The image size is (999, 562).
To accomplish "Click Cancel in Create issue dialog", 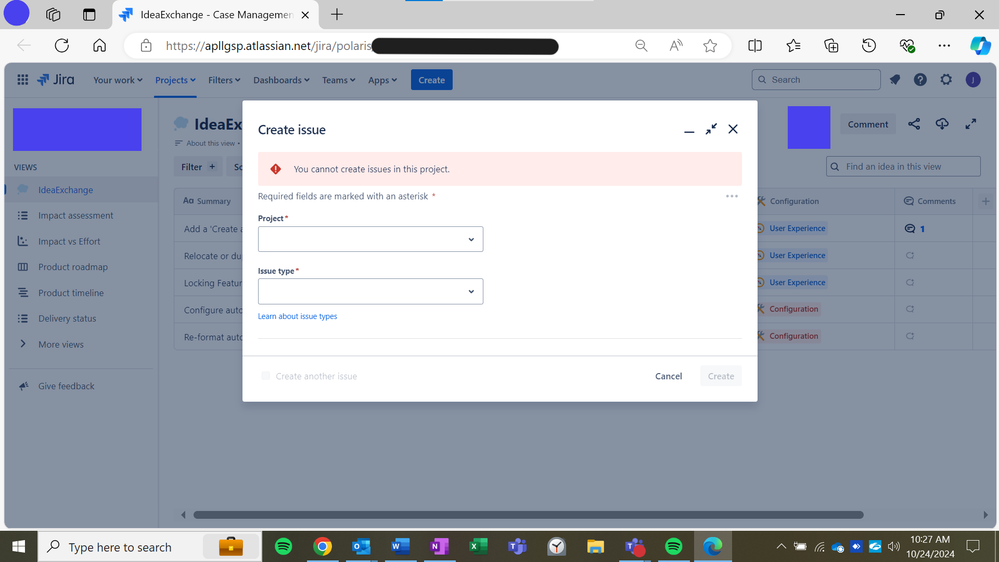I will click(668, 376).
